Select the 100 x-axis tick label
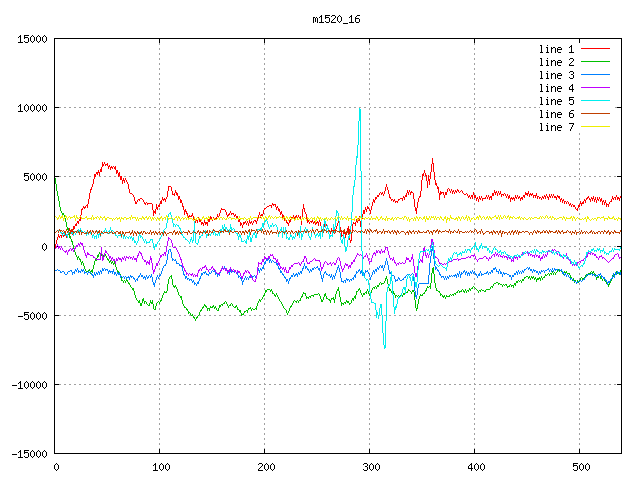Viewport: 640px width, 480px height. point(160,467)
